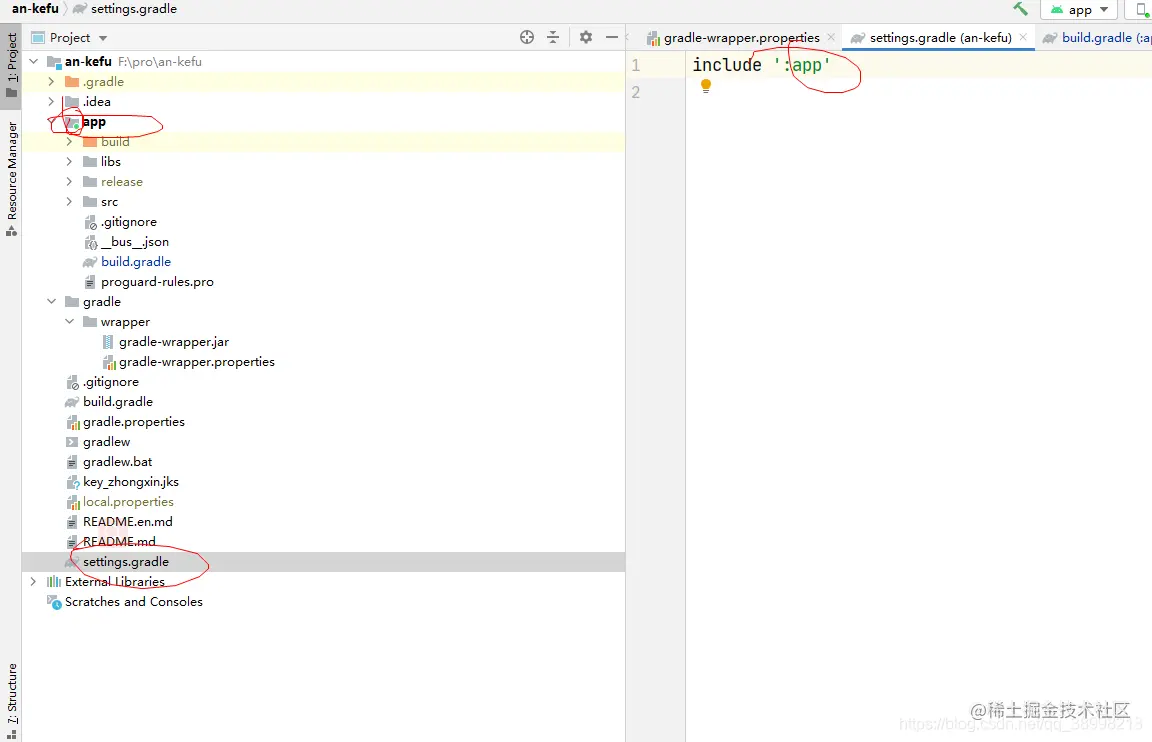This screenshot has height=742, width=1152.
Task: Click the Select Opened File target icon
Action: [527, 37]
